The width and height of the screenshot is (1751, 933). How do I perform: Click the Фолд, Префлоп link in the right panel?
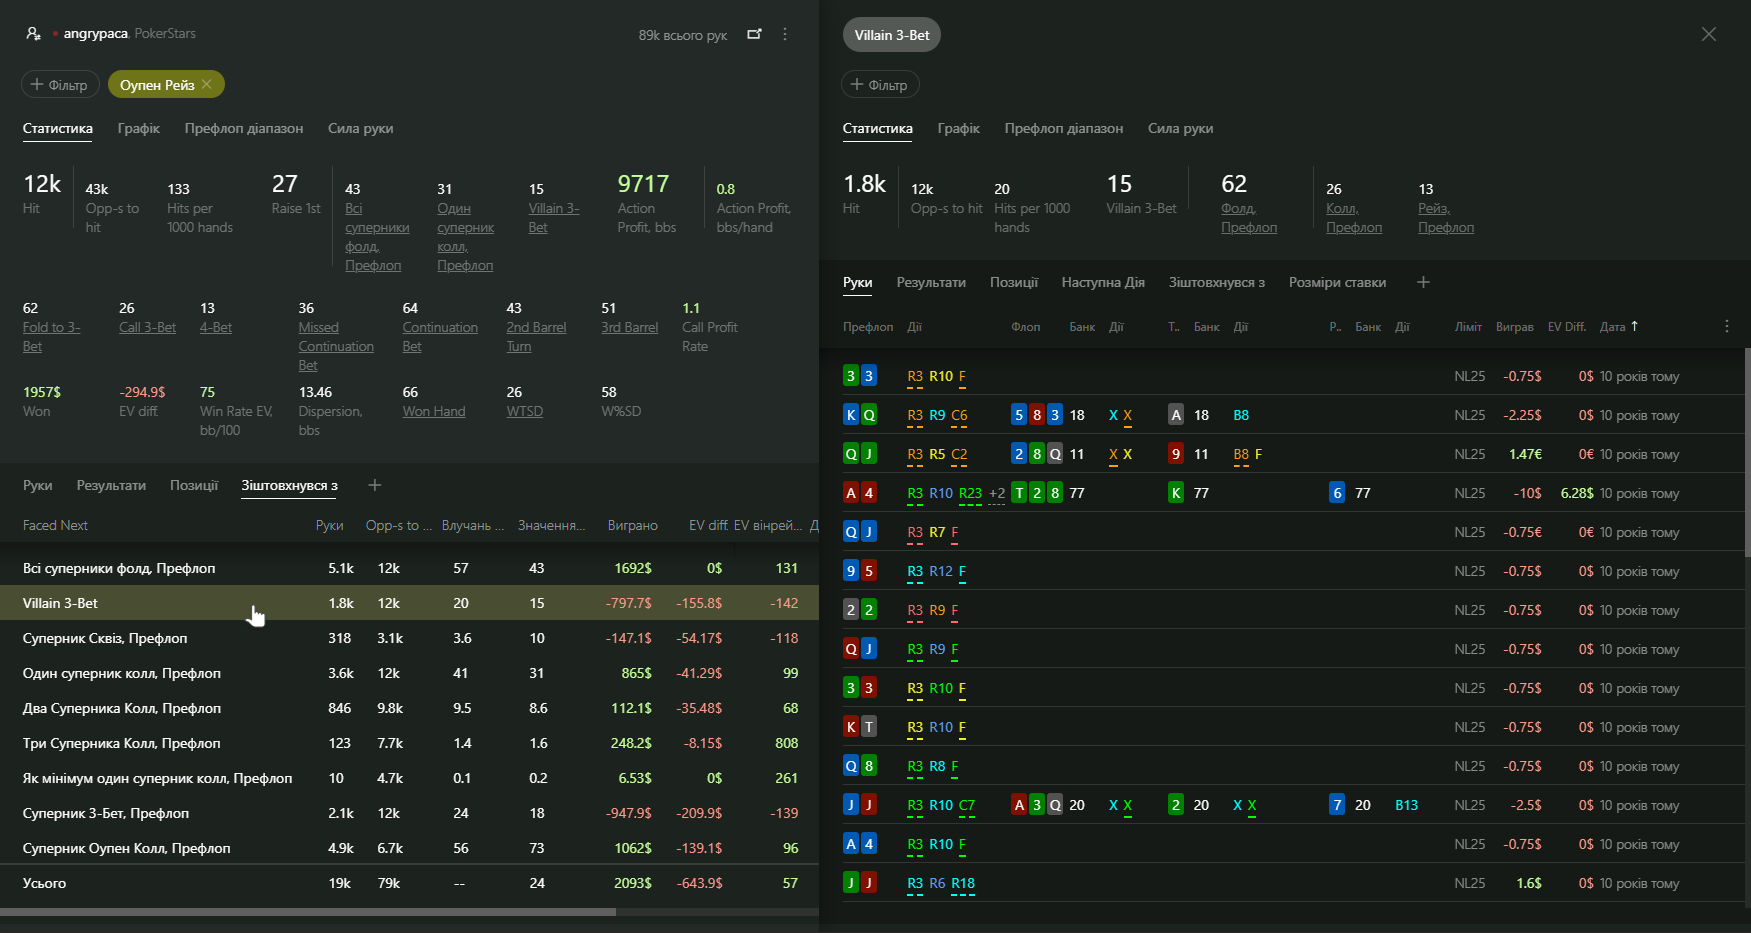[1249, 218]
